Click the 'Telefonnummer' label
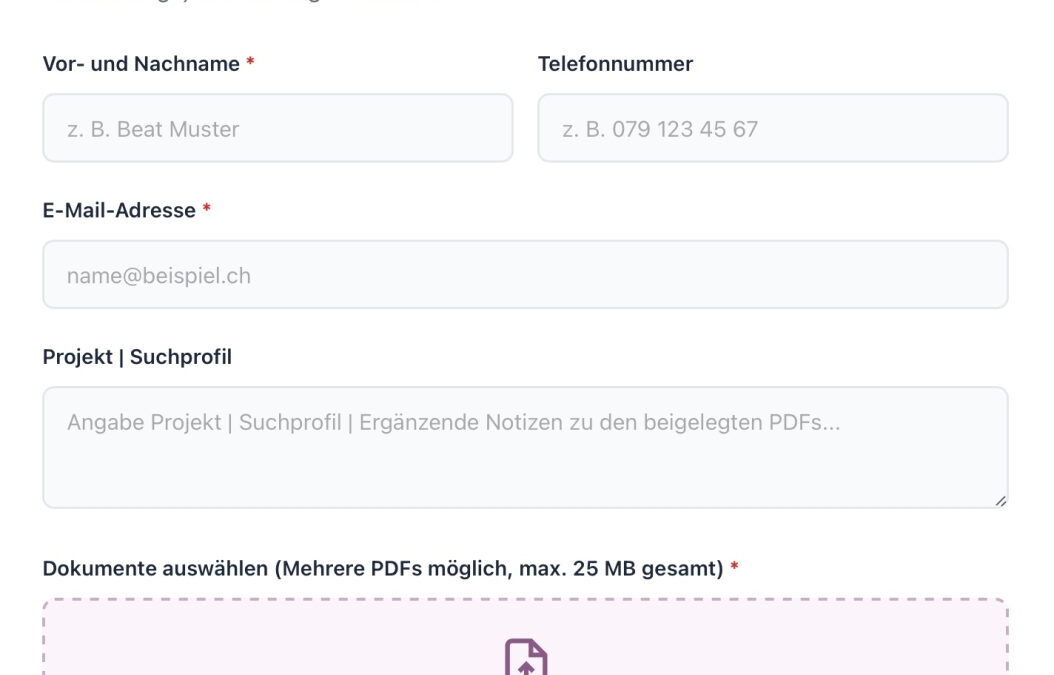 pyautogui.click(x=615, y=64)
